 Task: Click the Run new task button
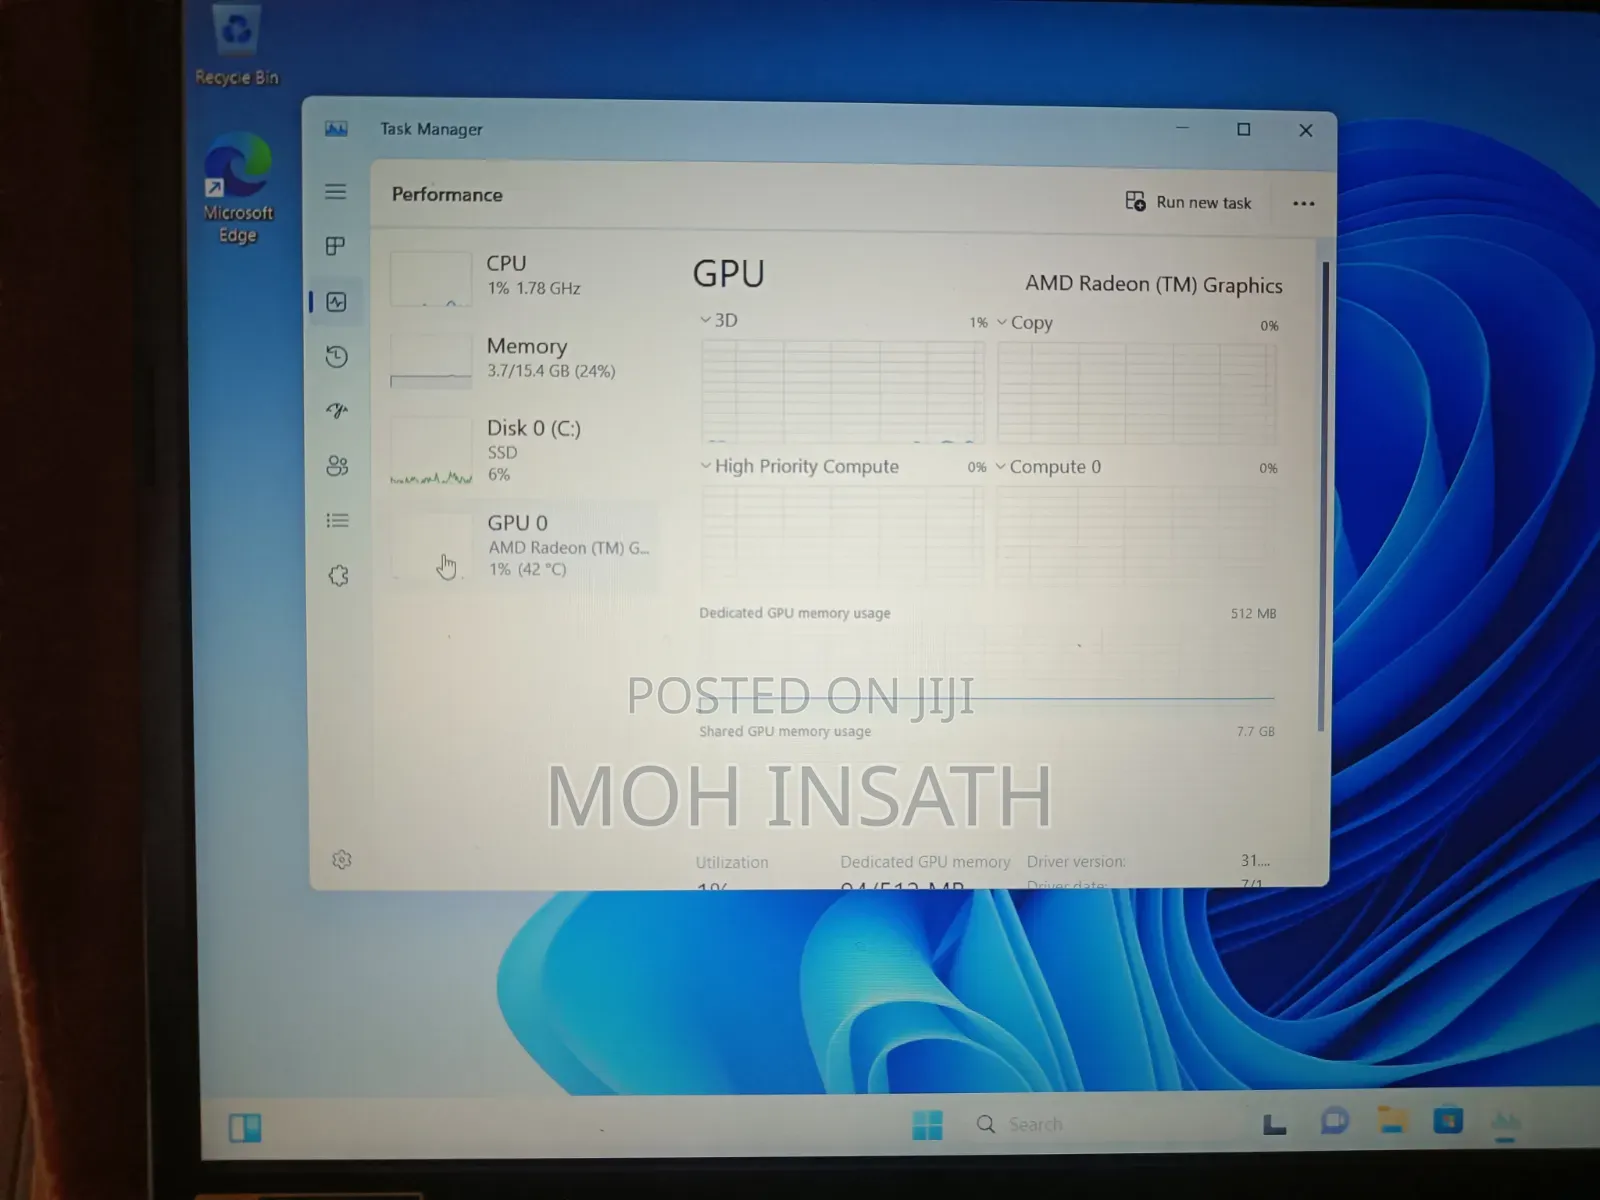pyautogui.click(x=1188, y=202)
